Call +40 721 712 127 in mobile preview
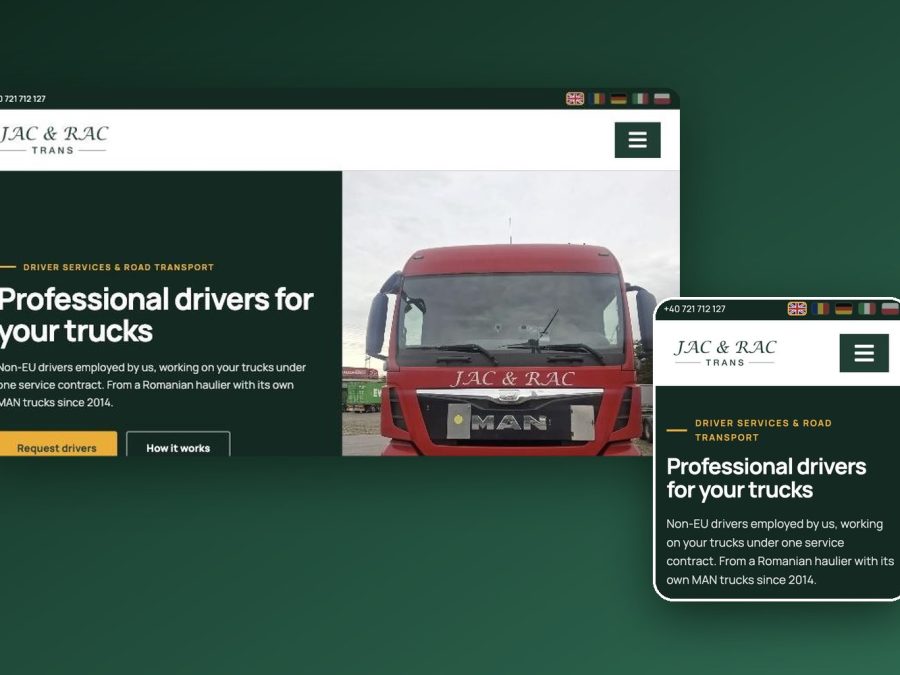The height and width of the screenshot is (675, 900). [x=695, y=309]
